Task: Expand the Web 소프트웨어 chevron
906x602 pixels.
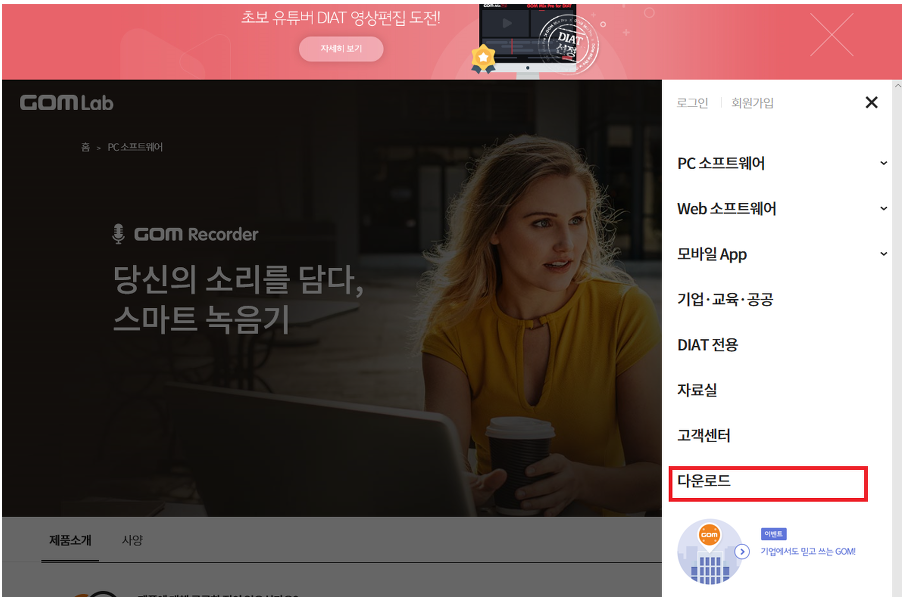Action: point(883,209)
